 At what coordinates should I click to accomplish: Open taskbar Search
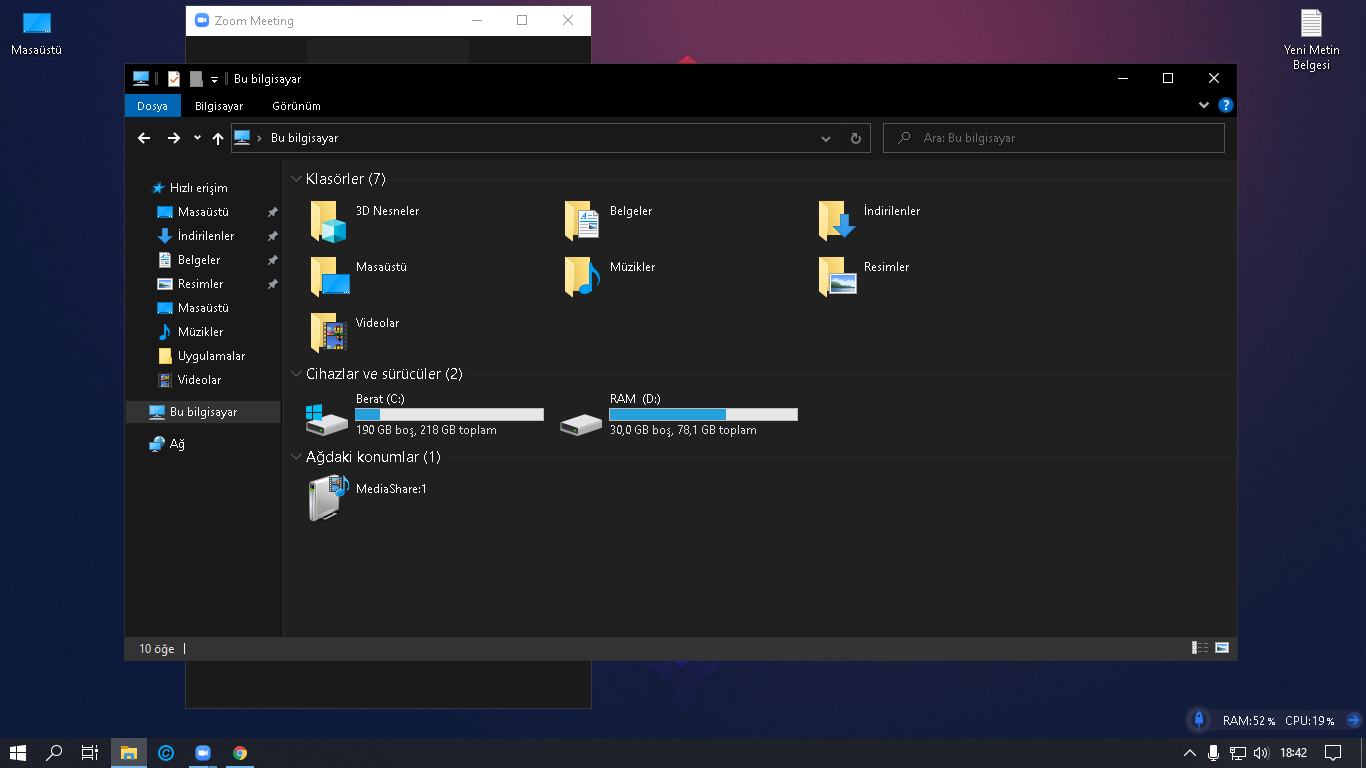[x=55, y=753]
